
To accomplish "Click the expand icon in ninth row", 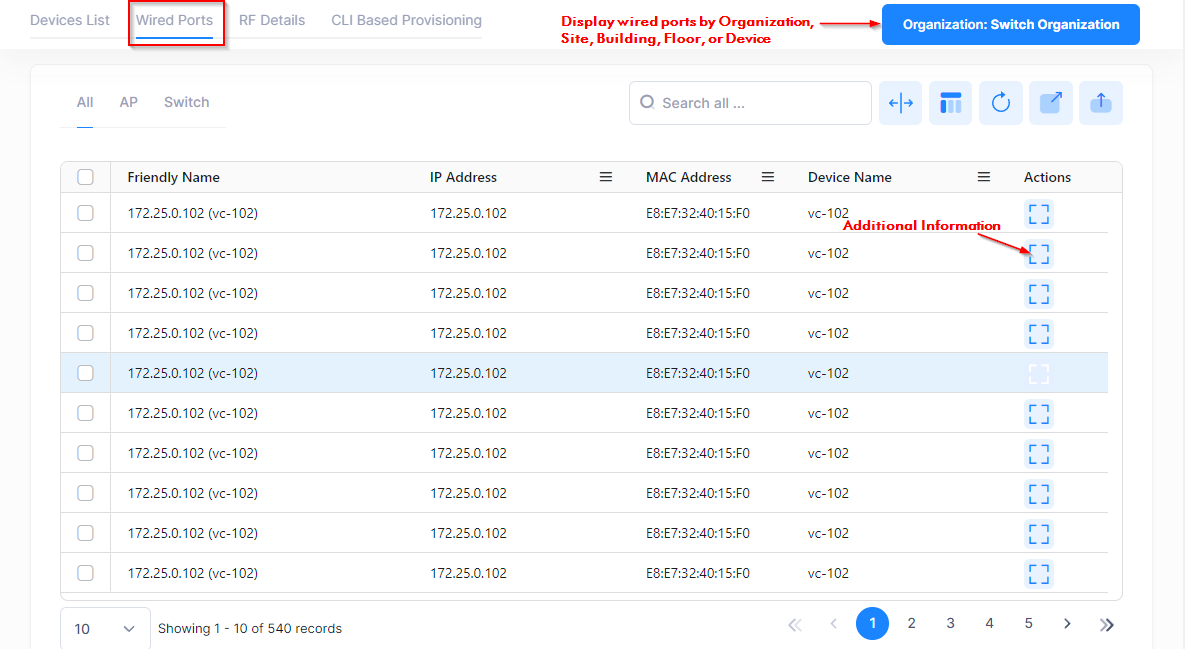I will pyautogui.click(x=1039, y=534).
